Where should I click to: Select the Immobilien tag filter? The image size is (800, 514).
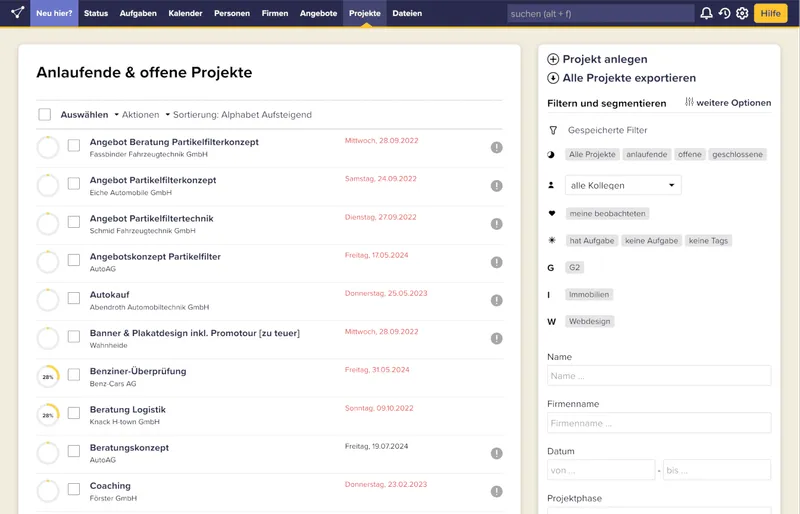[589, 295]
